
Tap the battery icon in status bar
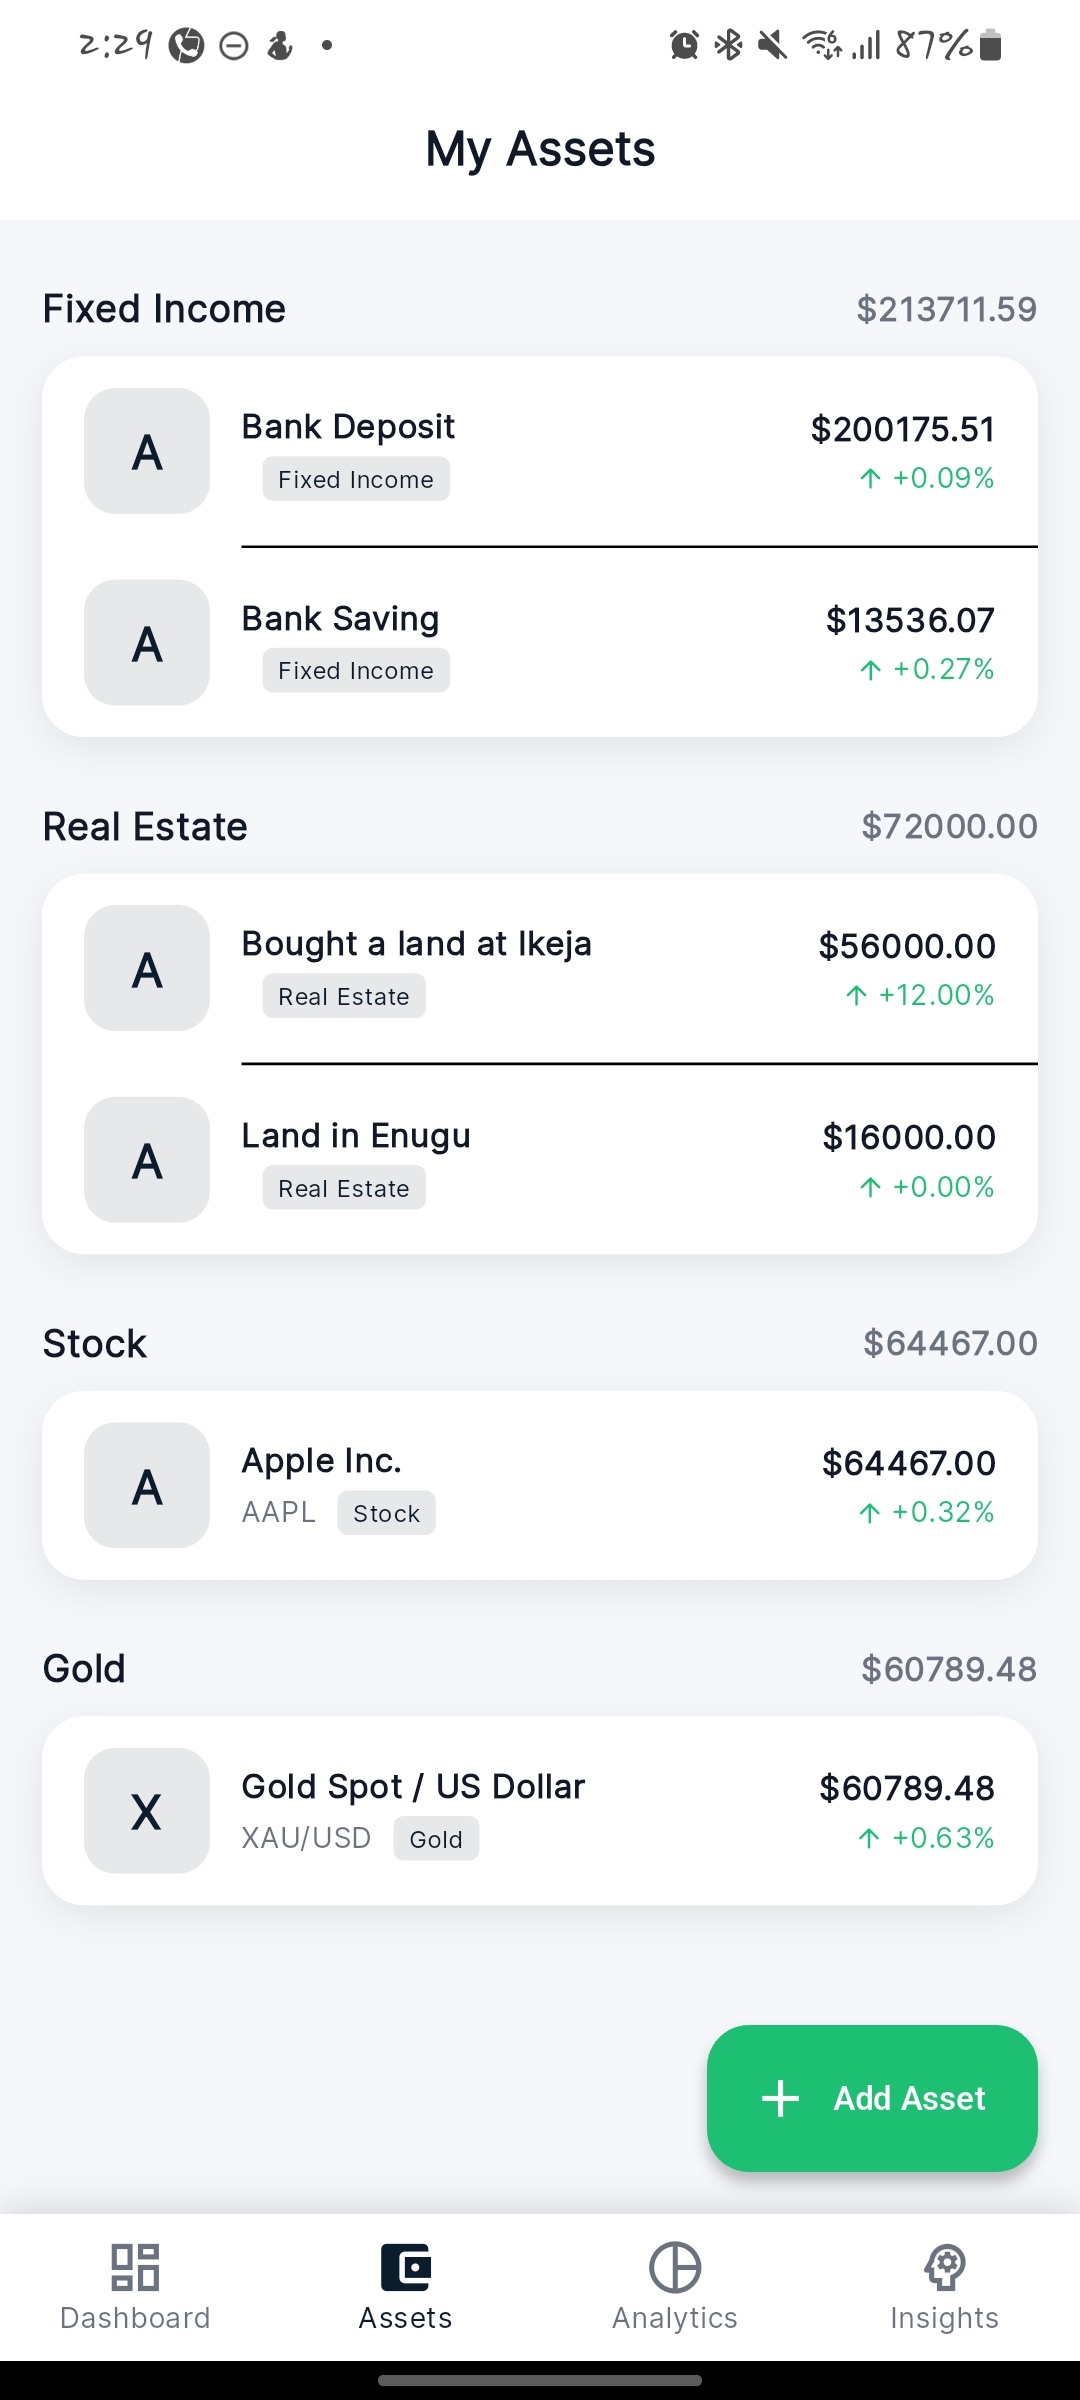(990, 45)
